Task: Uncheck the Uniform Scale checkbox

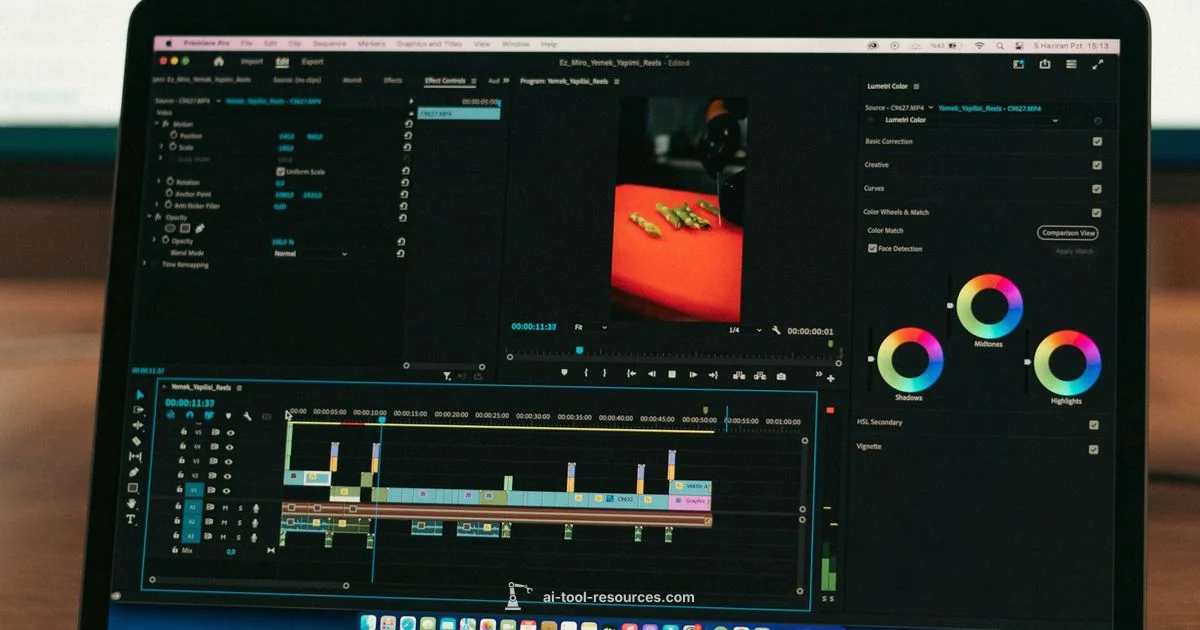Action: tap(281, 170)
